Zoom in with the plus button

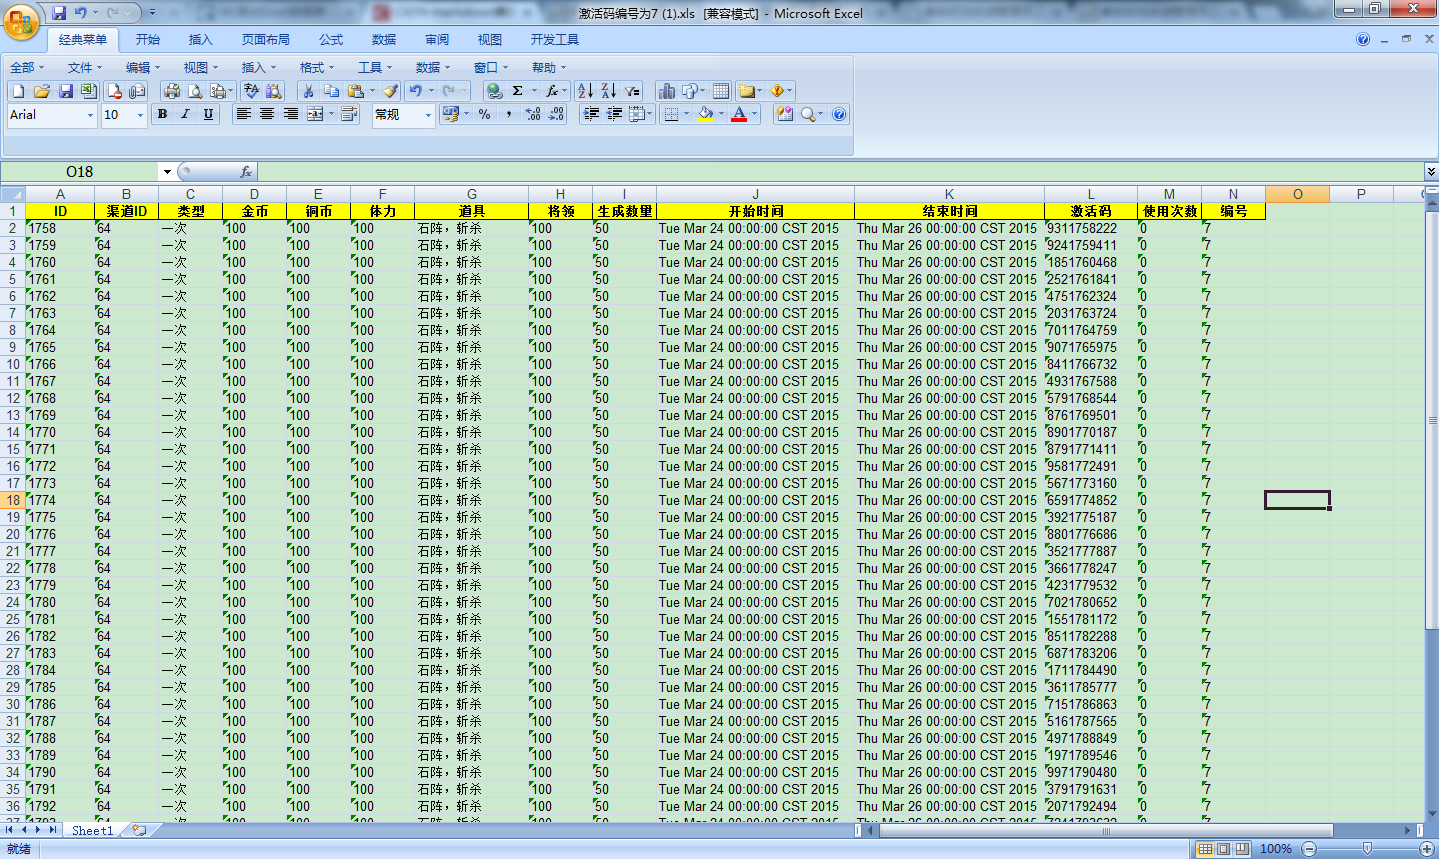click(1427, 849)
